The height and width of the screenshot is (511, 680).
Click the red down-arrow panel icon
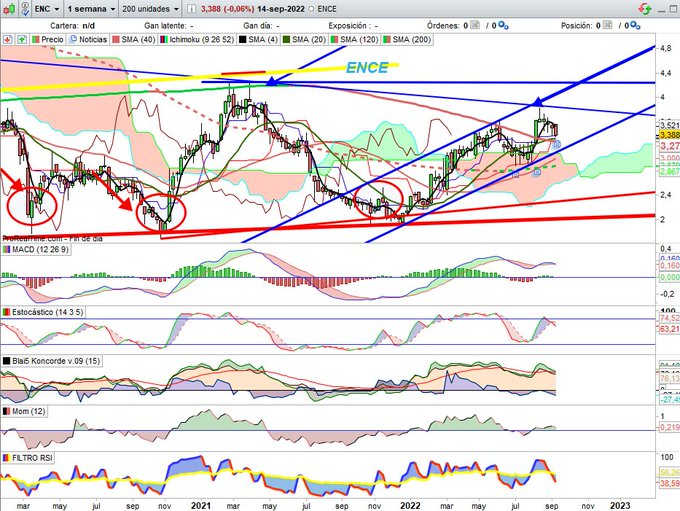click(x=7, y=39)
